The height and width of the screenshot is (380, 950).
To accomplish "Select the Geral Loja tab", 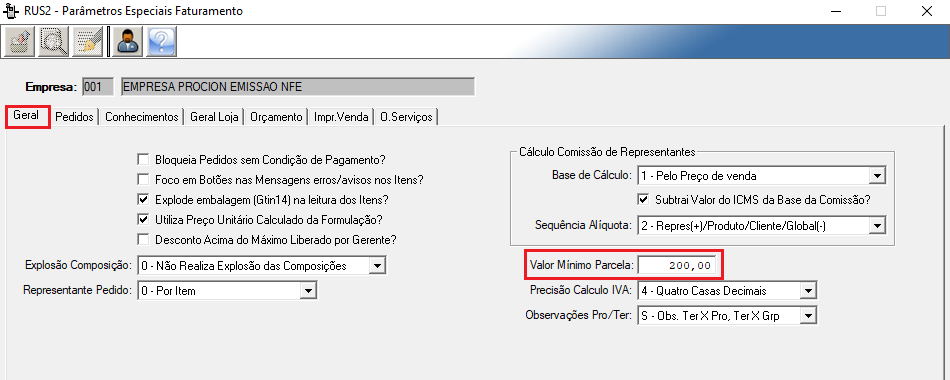I will click(214, 117).
